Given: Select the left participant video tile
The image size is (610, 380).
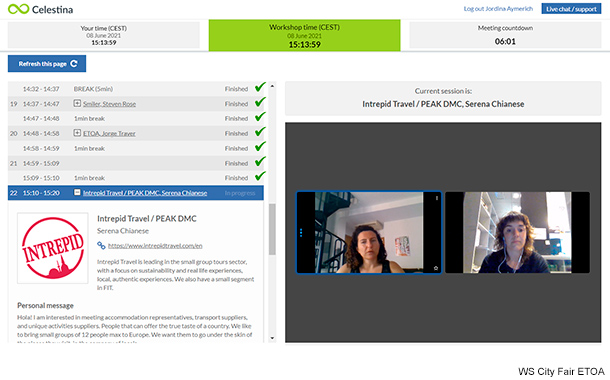Looking at the screenshot, I should [369, 232].
